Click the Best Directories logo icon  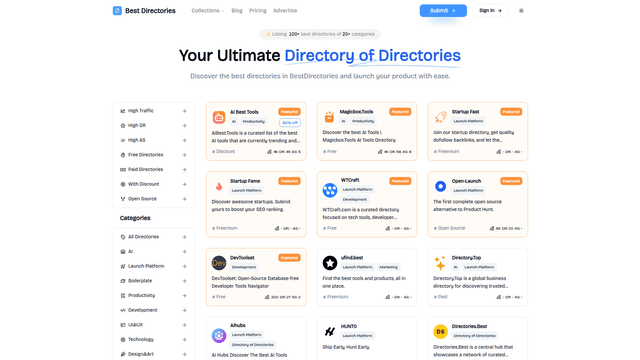coord(117,11)
